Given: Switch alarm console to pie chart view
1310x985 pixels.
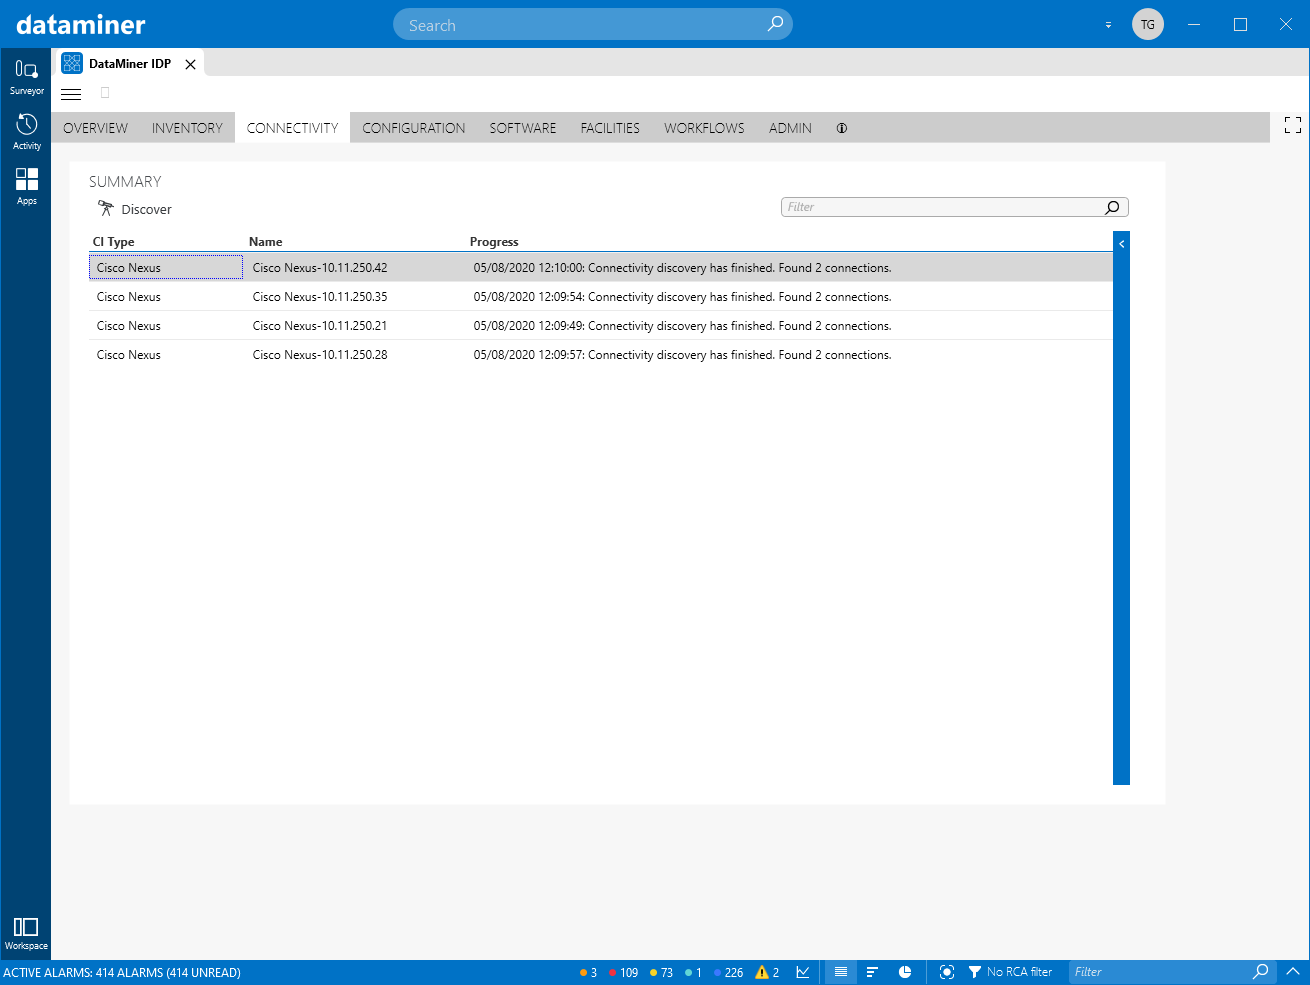Looking at the screenshot, I should [905, 972].
